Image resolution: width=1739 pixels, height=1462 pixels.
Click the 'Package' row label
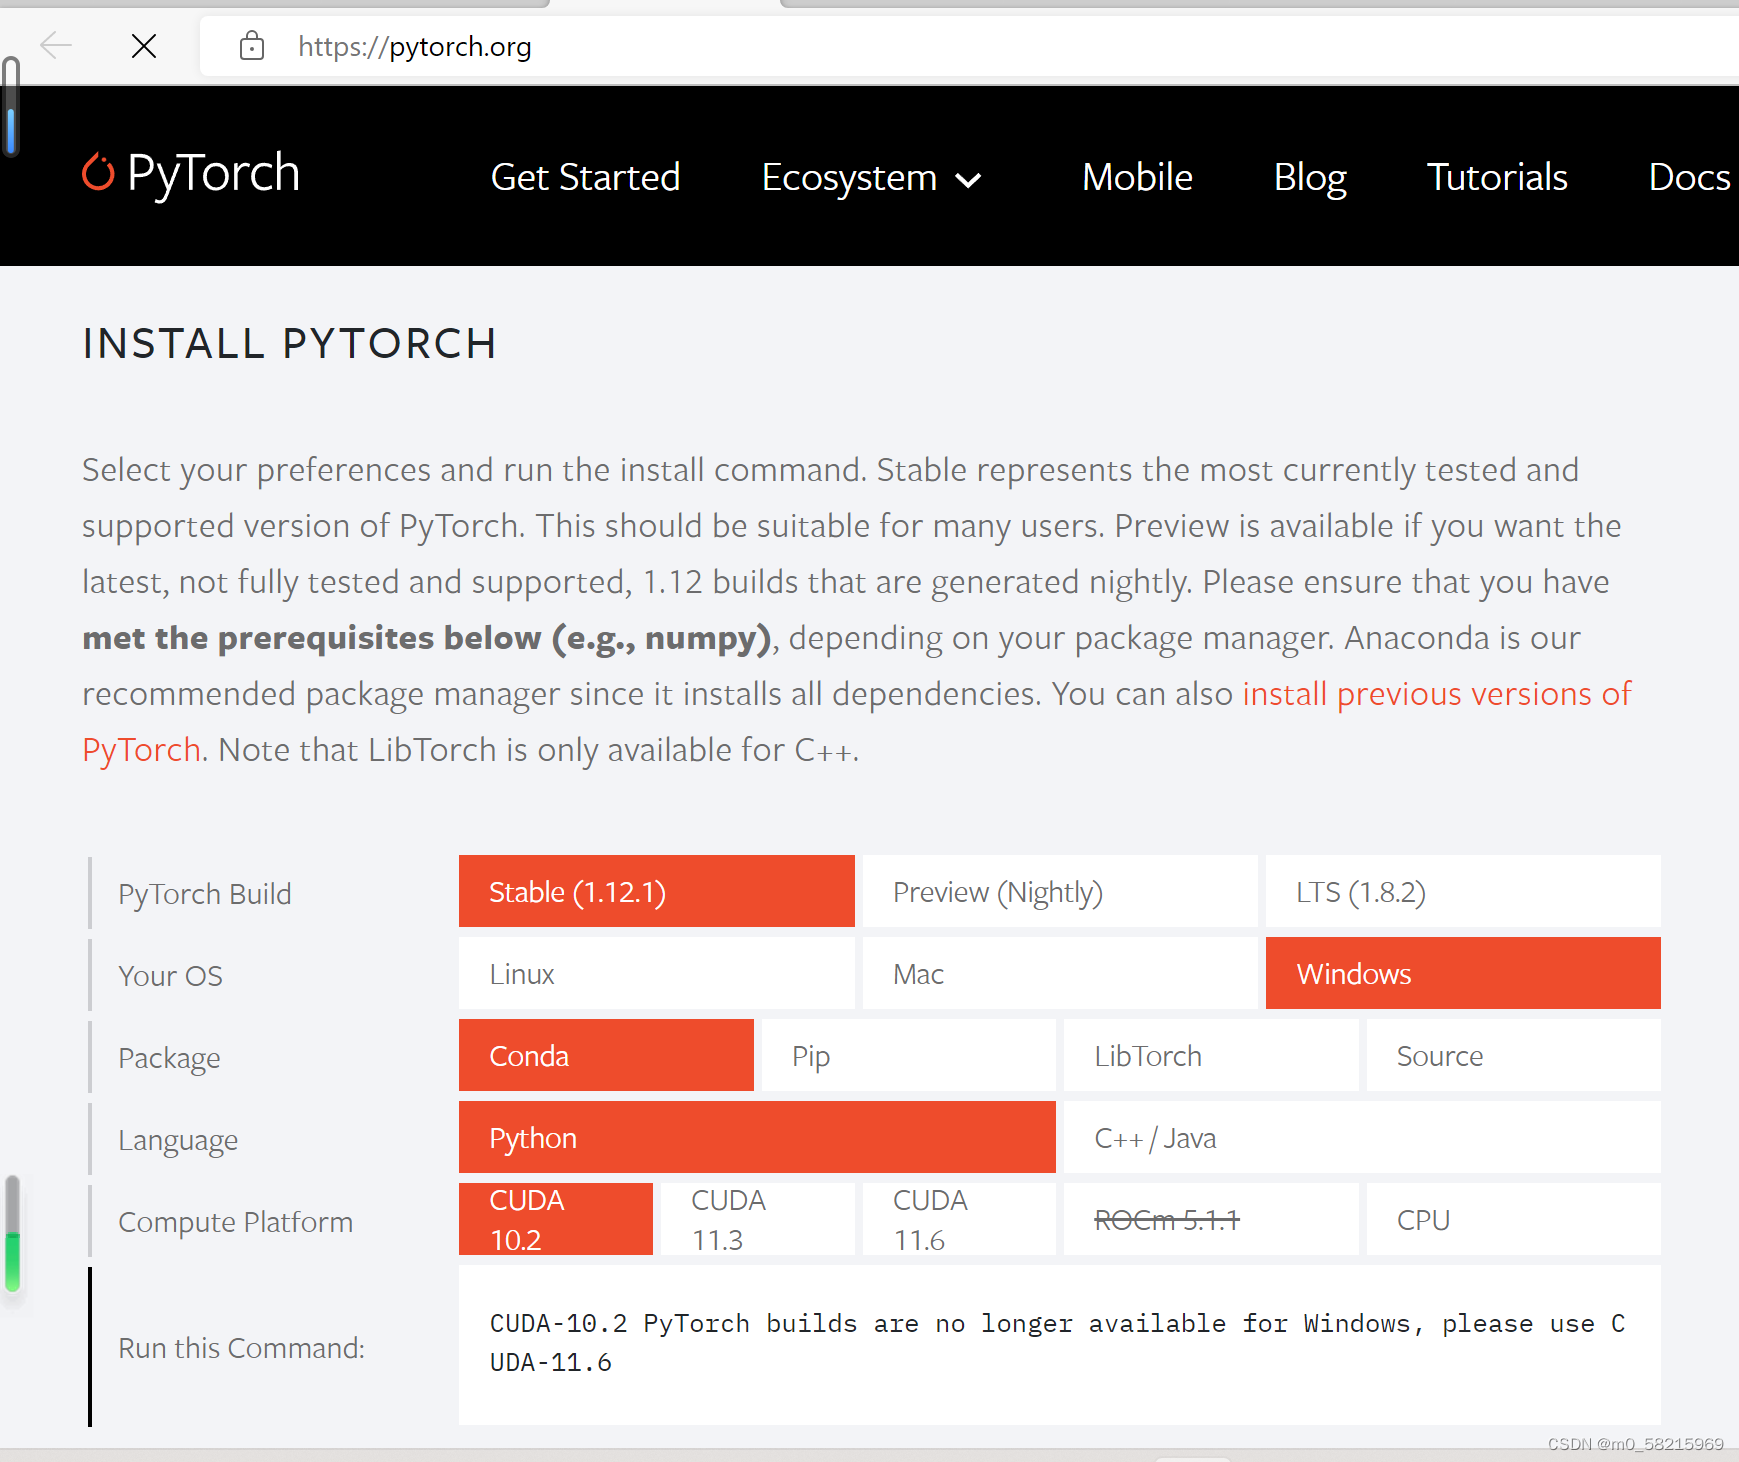point(169,1058)
